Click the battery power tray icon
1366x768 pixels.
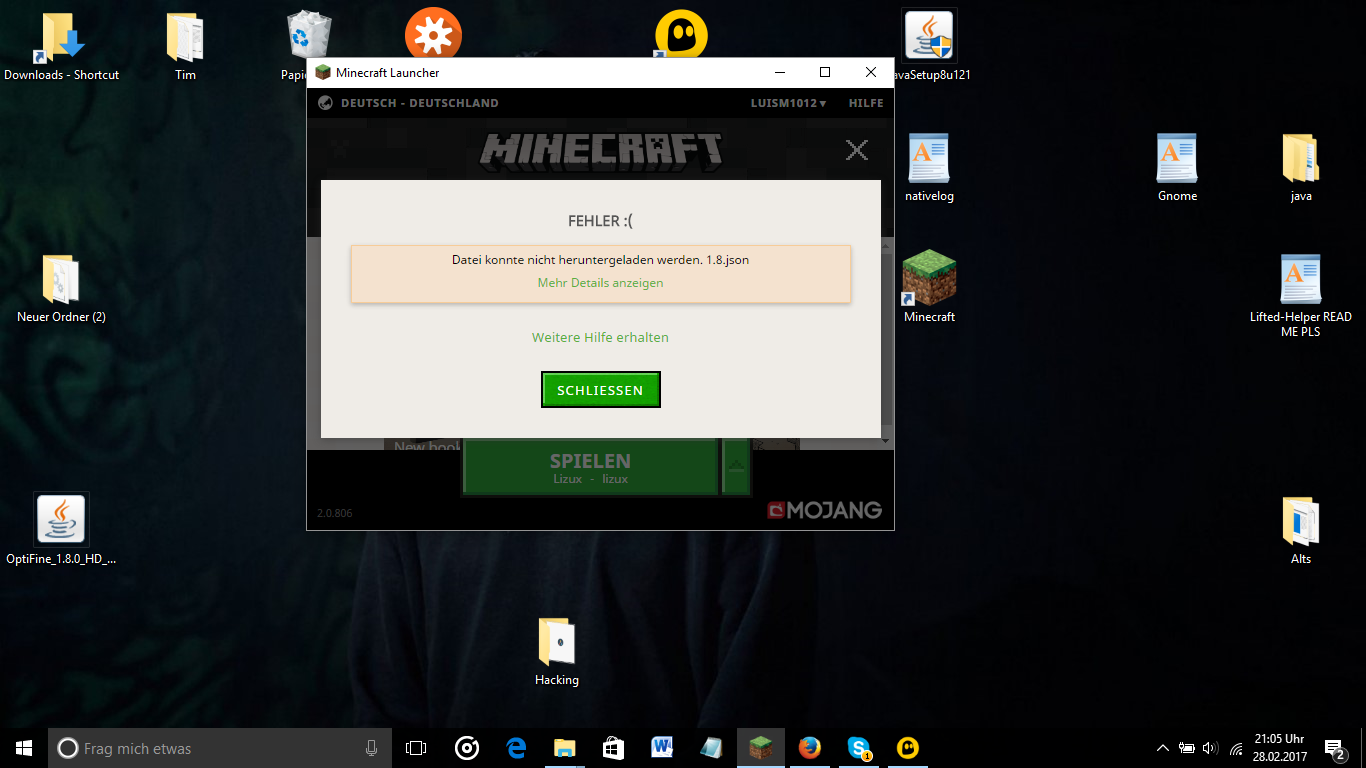pyautogui.click(x=1187, y=748)
